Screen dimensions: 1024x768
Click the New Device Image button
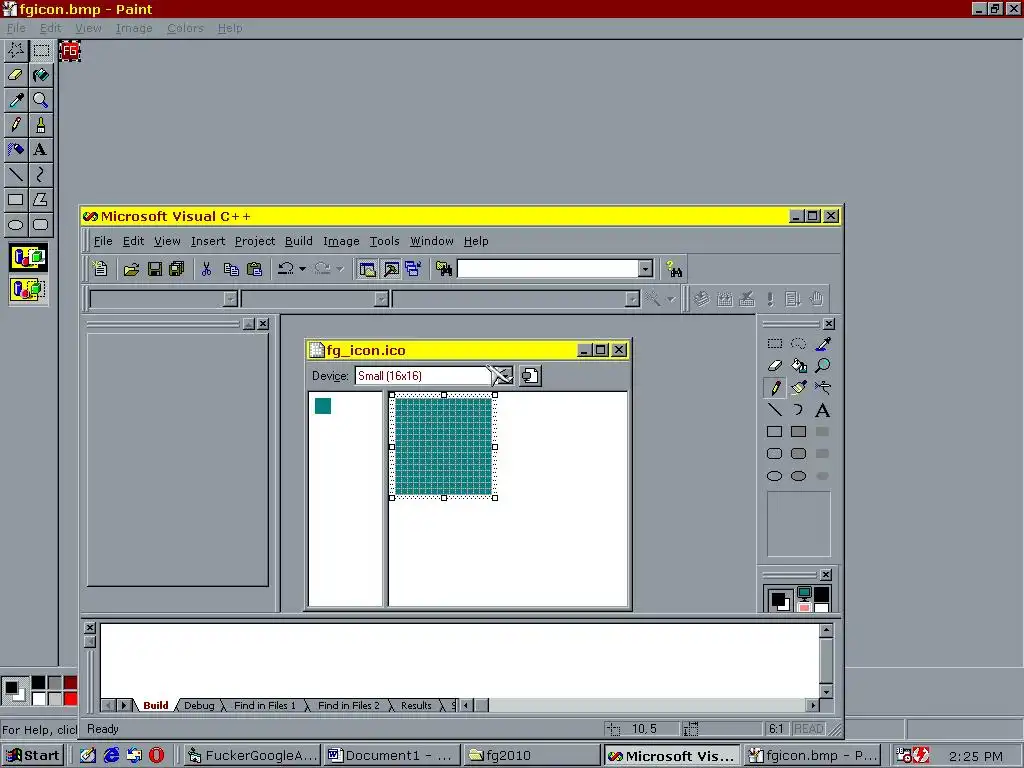pos(530,376)
